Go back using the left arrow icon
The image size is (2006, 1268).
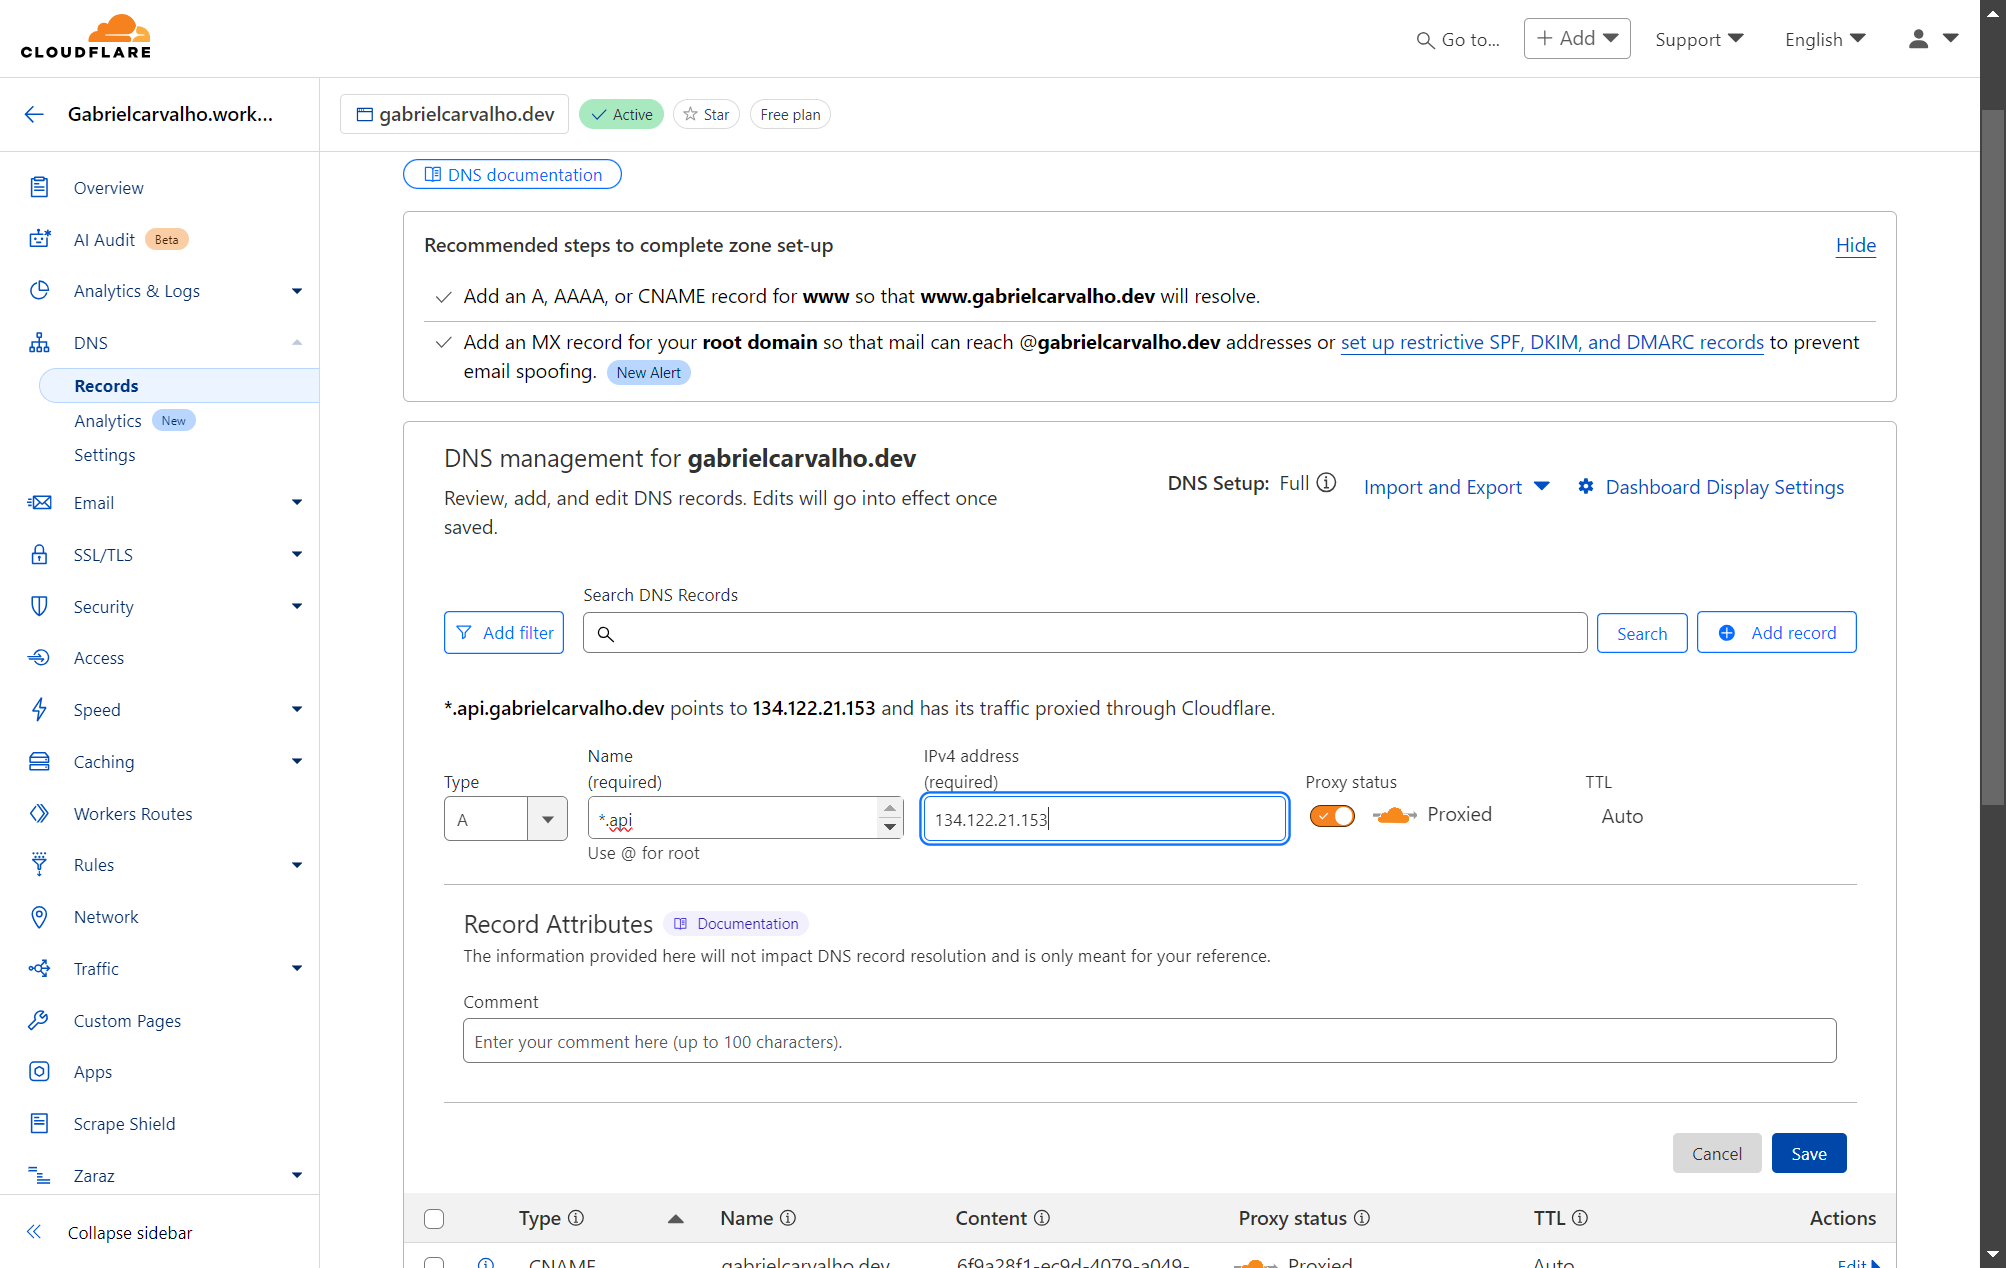[34, 114]
